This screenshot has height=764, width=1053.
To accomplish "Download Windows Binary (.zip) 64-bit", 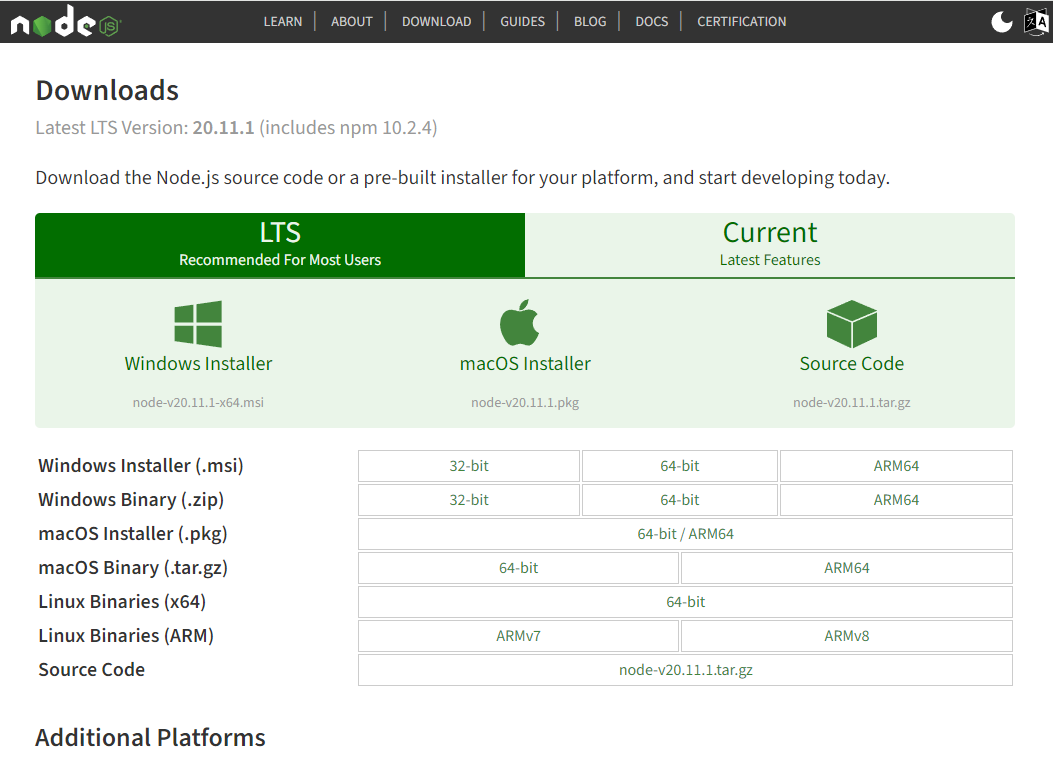I will pos(680,500).
